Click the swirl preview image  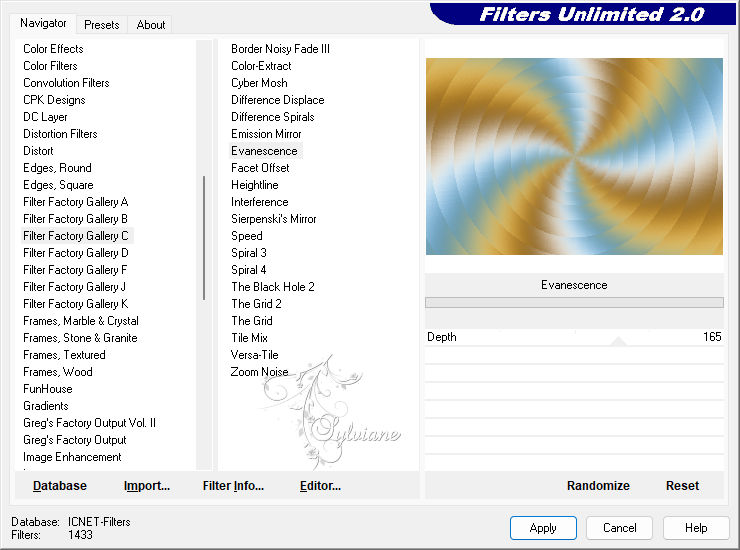coord(574,156)
